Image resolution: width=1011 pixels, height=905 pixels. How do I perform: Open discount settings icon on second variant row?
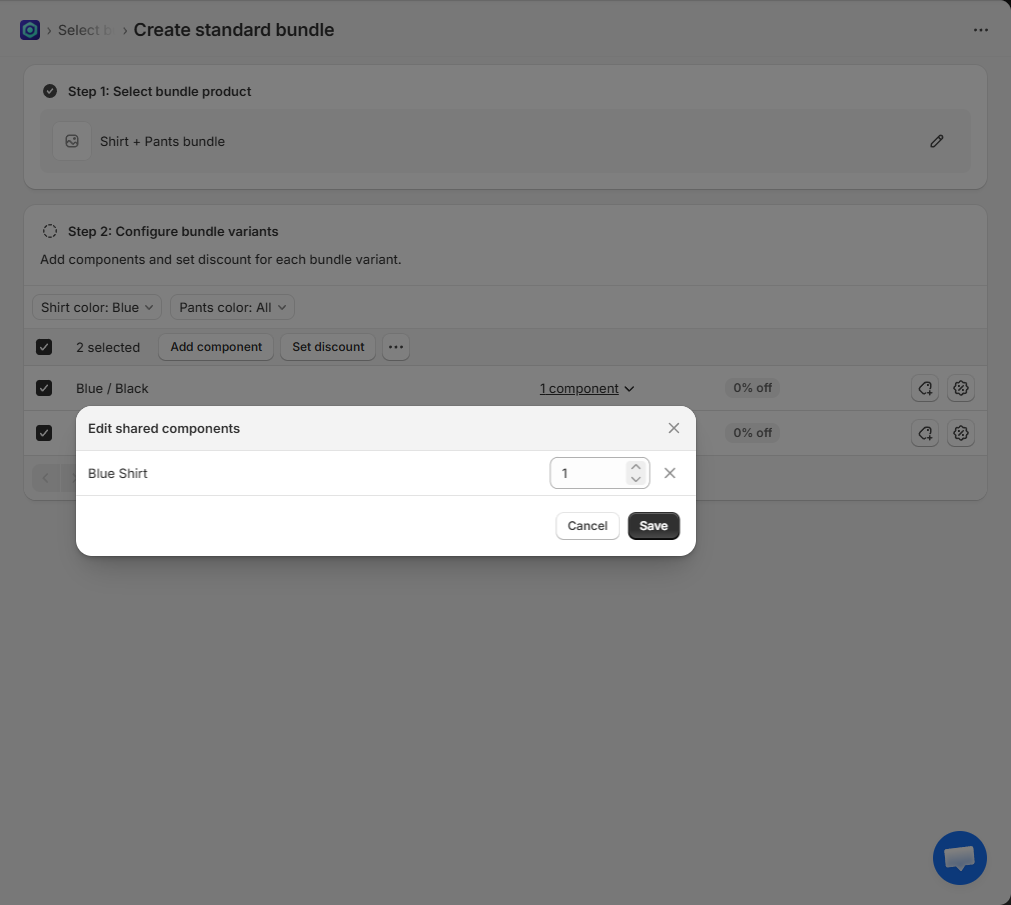(961, 433)
